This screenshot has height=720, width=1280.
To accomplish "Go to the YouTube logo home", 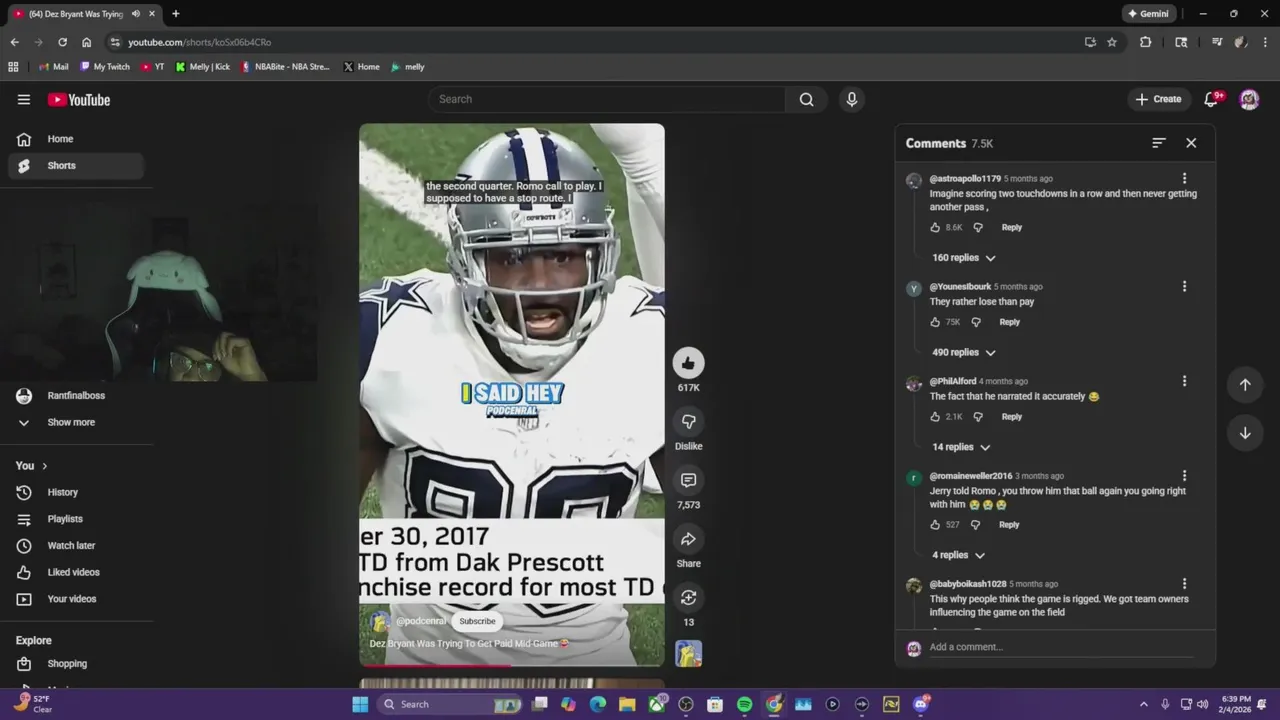I will (x=79, y=100).
